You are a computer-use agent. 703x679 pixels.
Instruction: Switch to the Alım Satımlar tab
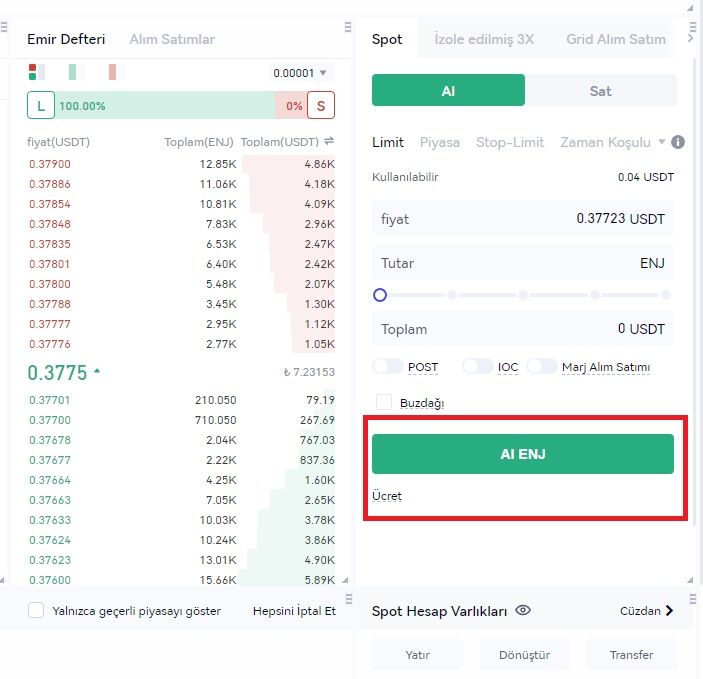171,39
